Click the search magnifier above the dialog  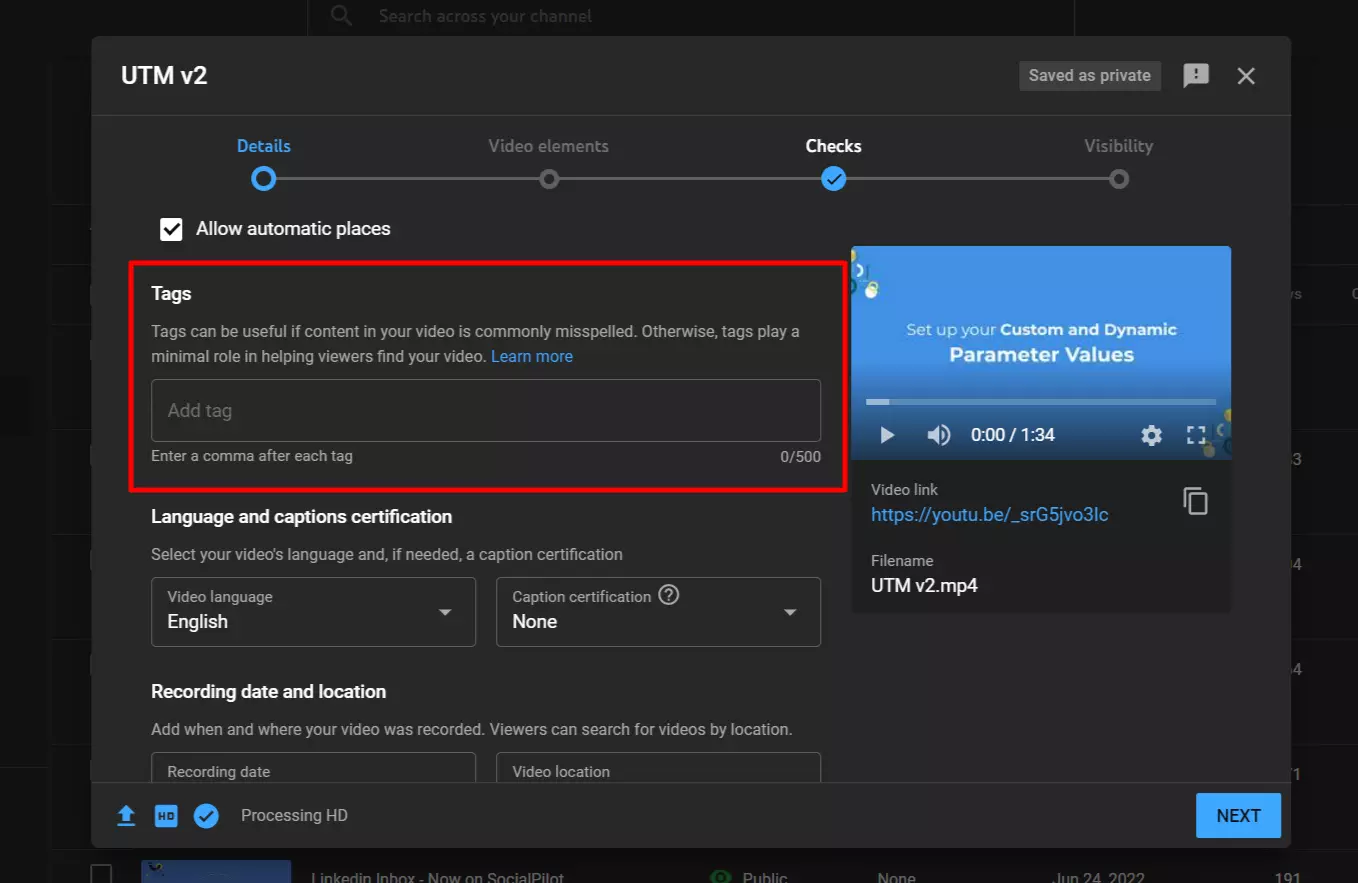(x=340, y=15)
